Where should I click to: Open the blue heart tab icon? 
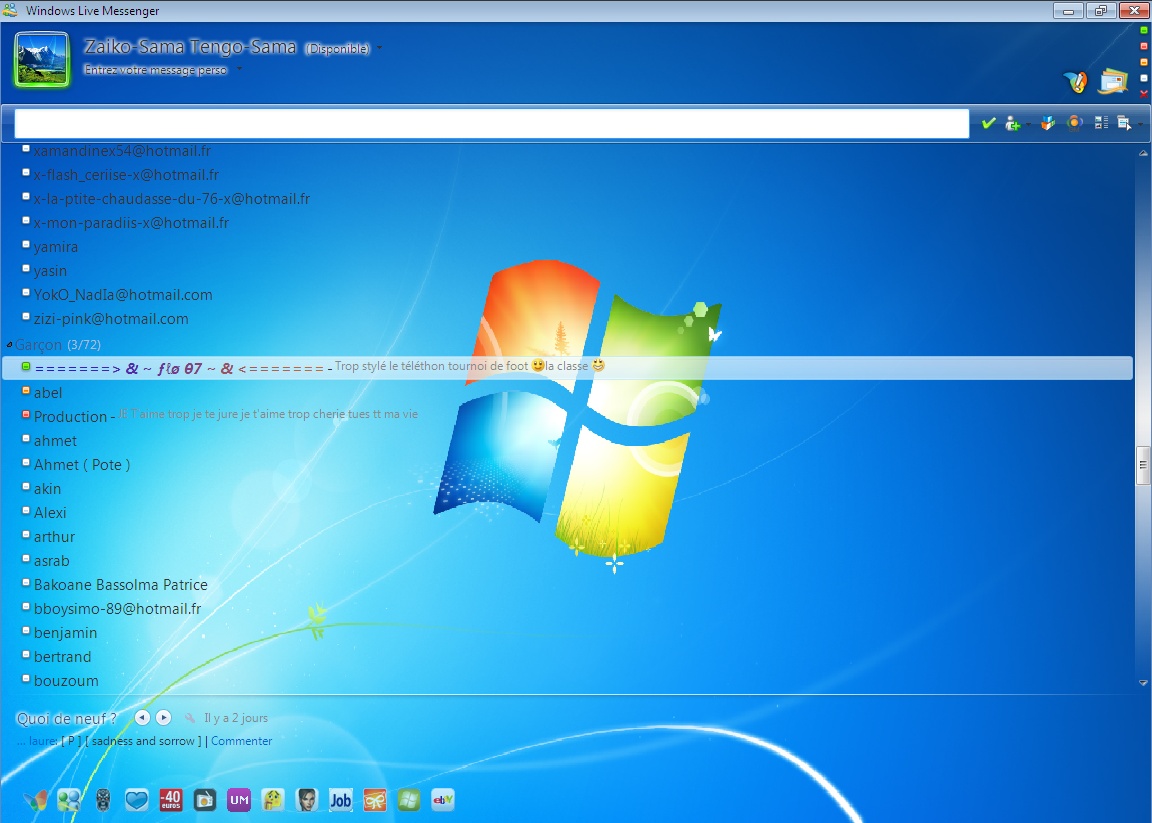tap(137, 799)
